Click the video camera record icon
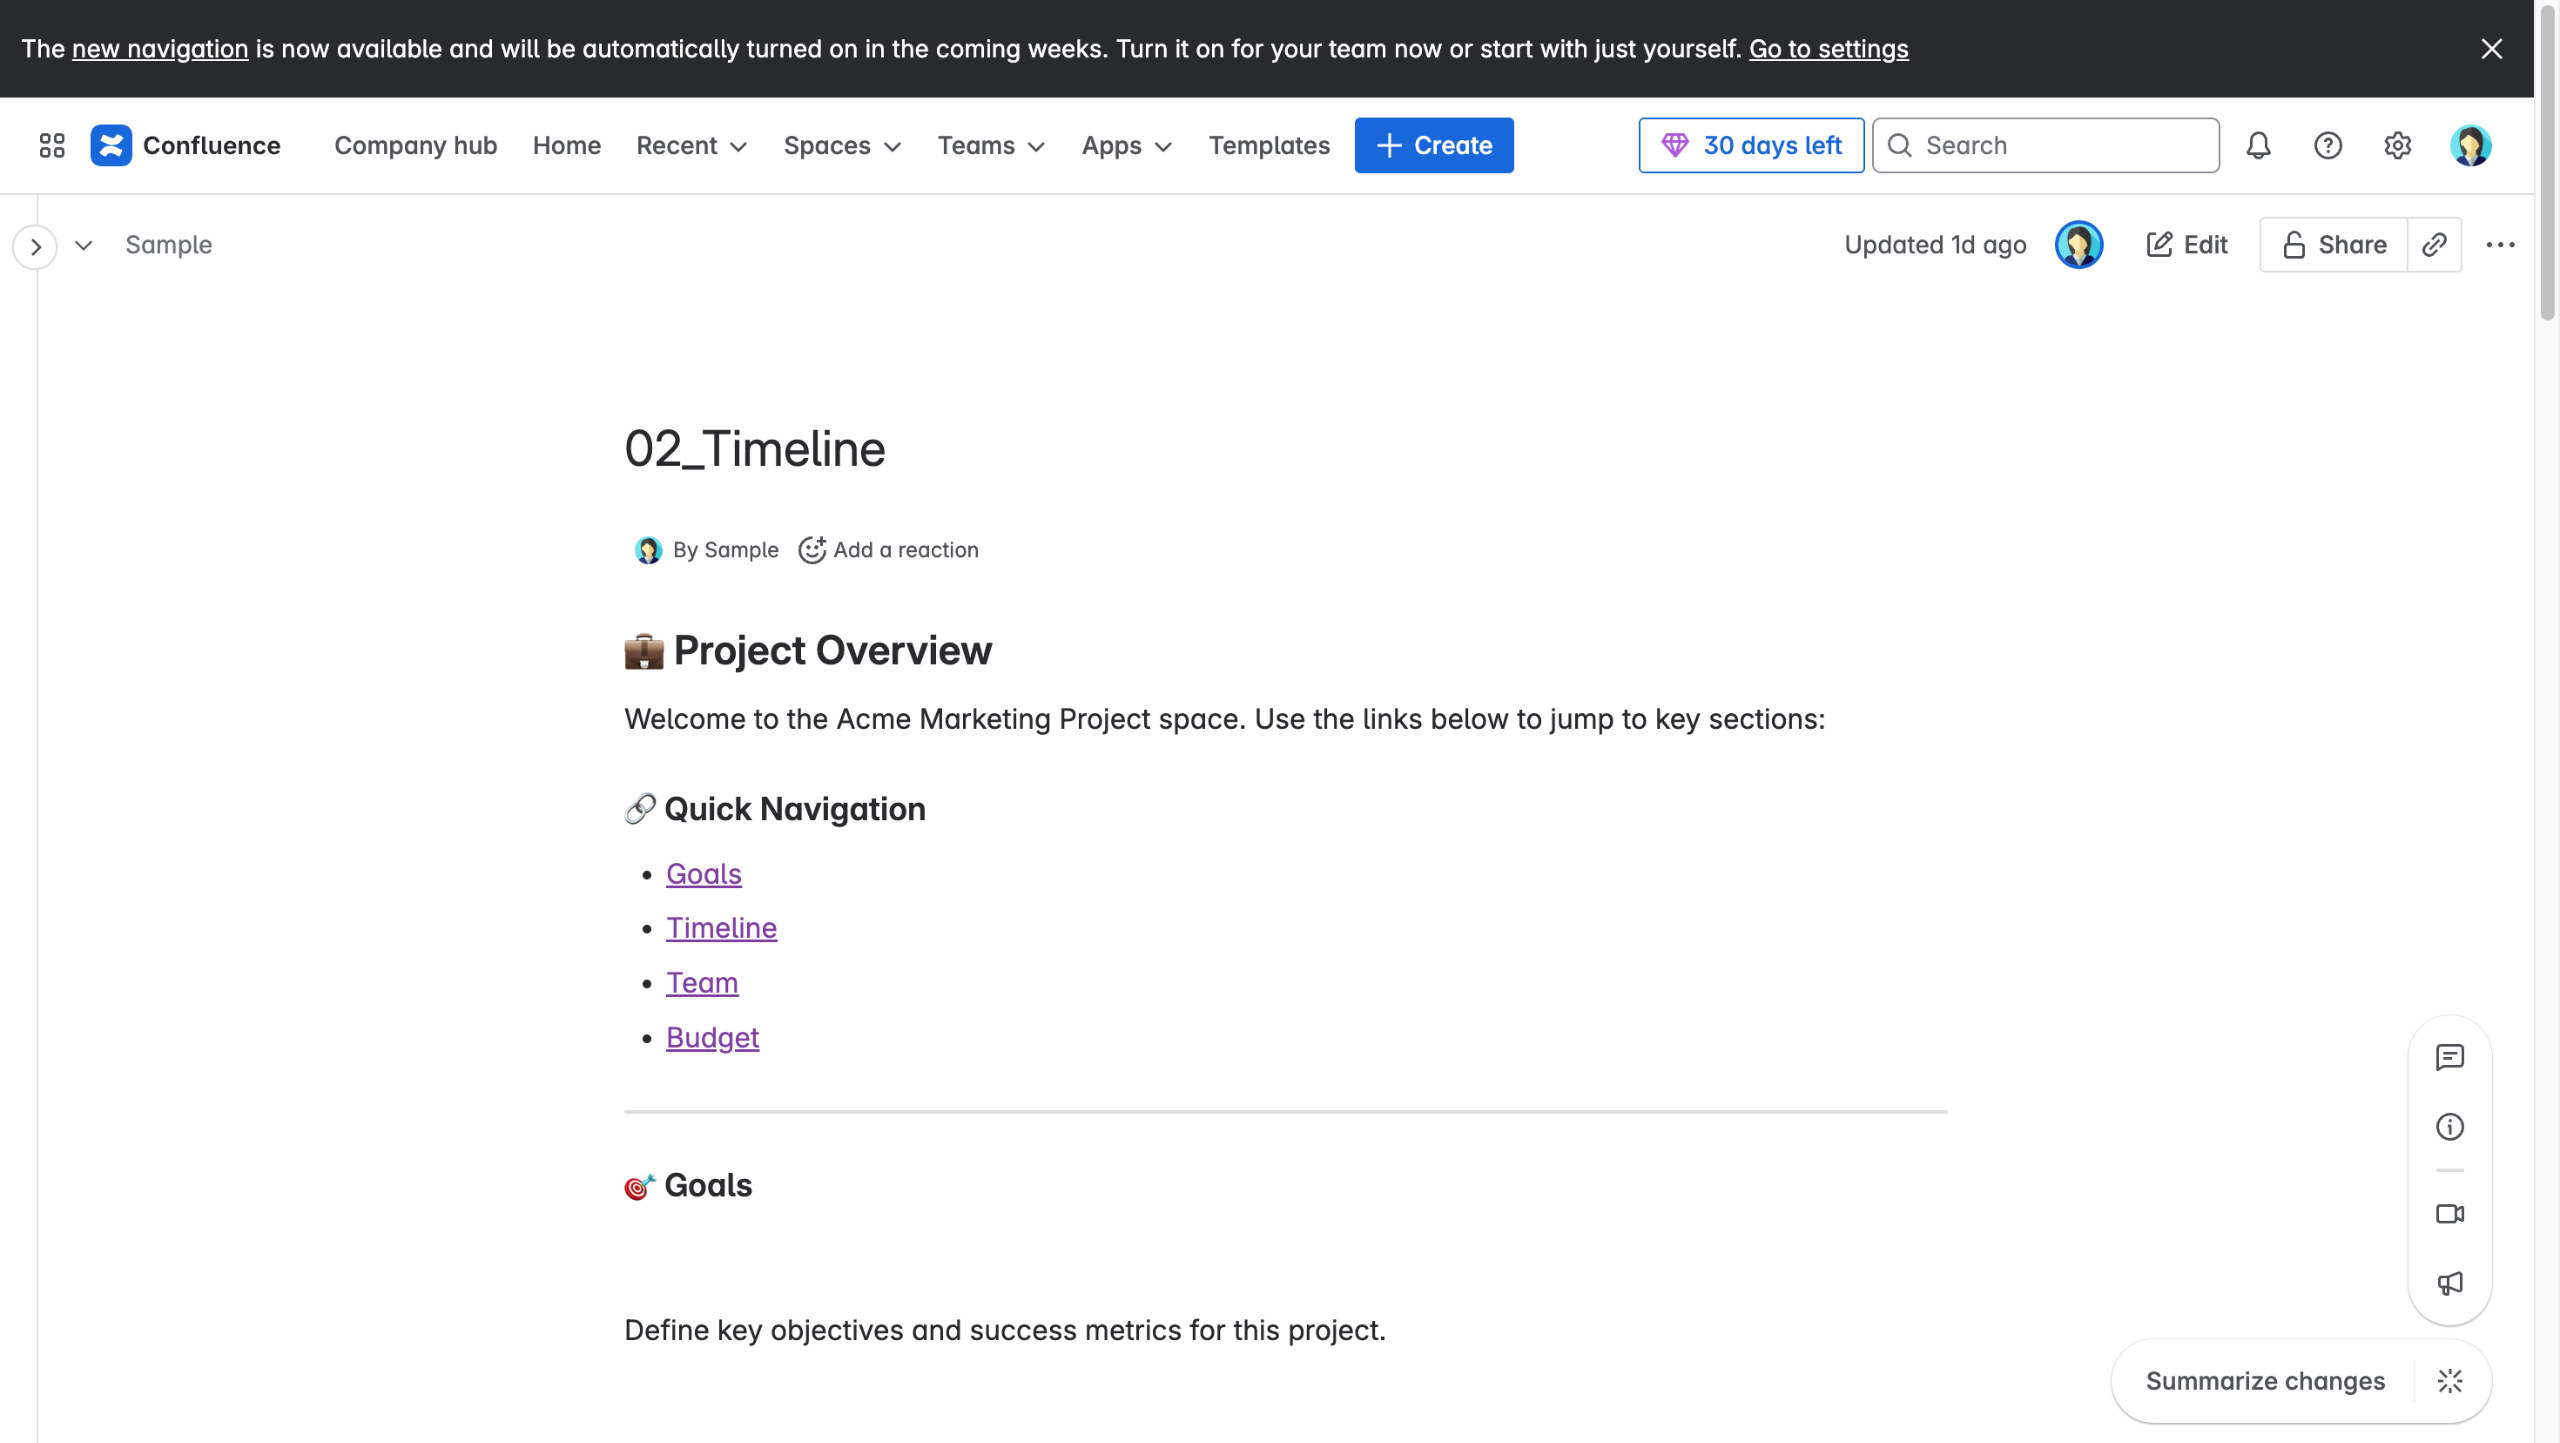Image resolution: width=2560 pixels, height=1443 pixels. tap(2449, 1214)
